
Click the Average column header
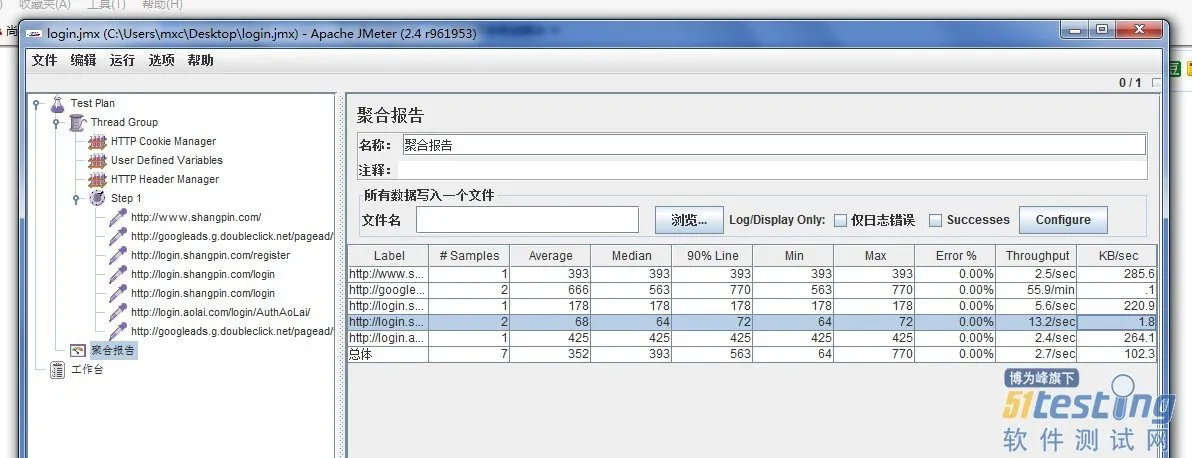click(x=550, y=256)
